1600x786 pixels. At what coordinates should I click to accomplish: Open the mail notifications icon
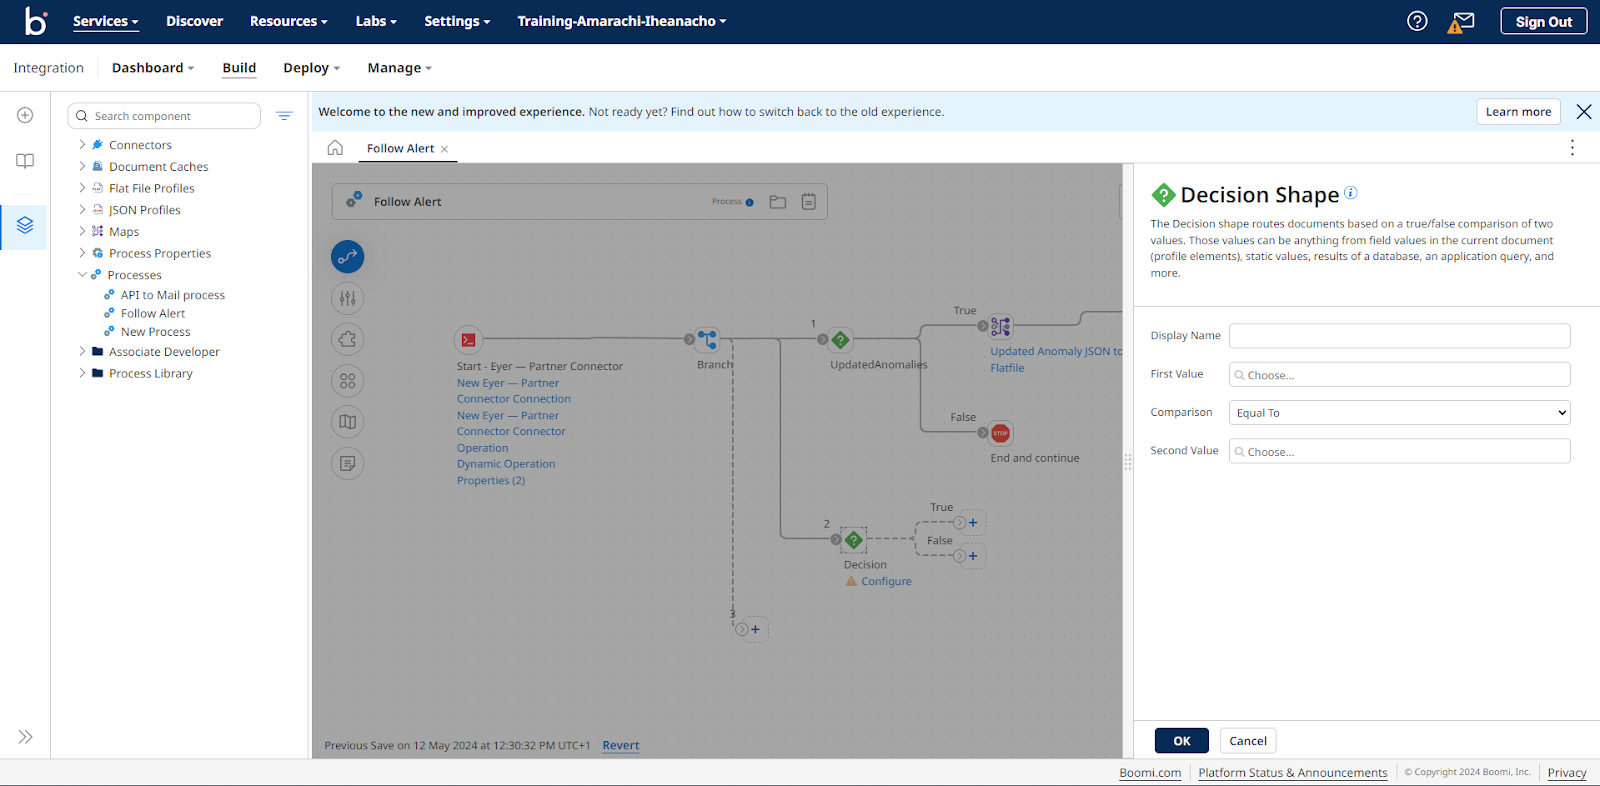point(1461,21)
